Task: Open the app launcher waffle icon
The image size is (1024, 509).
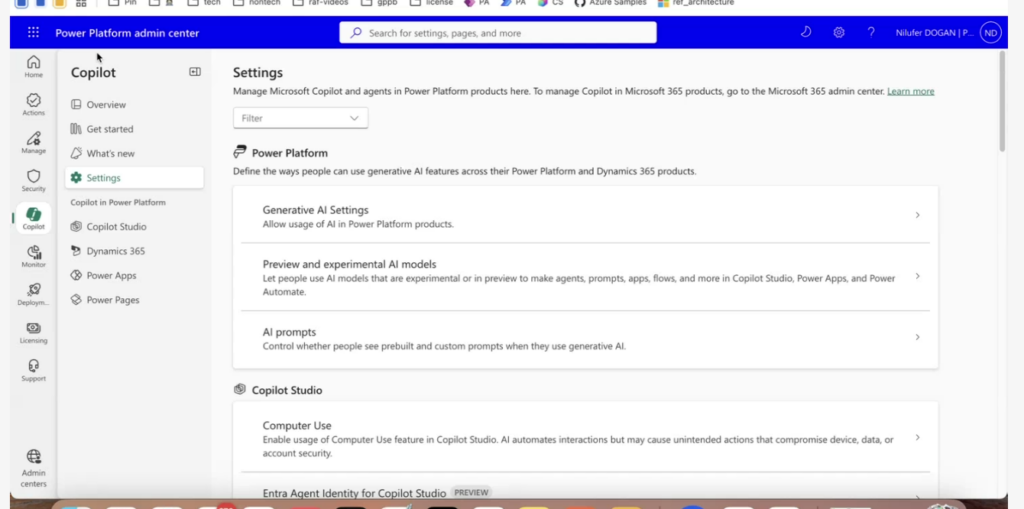Action: pyautogui.click(x=33, y=33)
